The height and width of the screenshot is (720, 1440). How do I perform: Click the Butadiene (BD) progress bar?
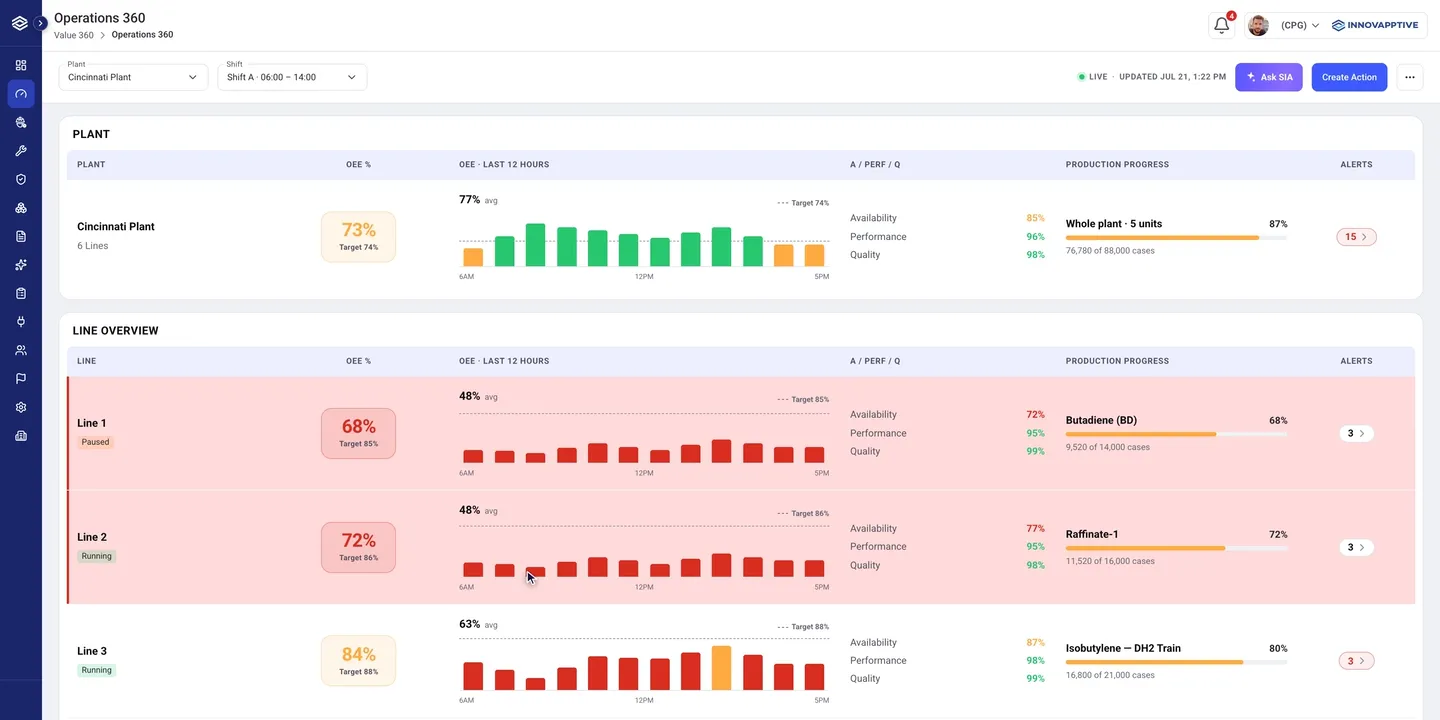(1176, 434)
